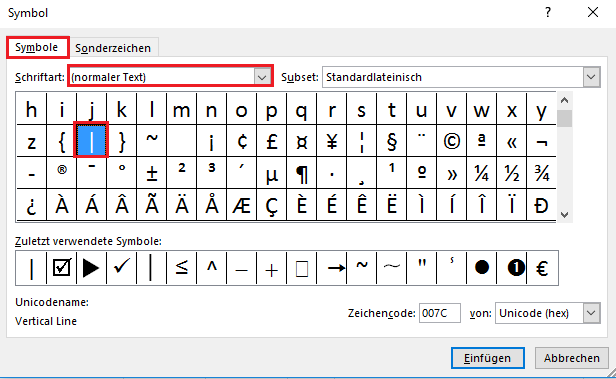The height and width of the screenshot is (379, 616).
Task: Choose the pound sterling £ symbol
Action: [x=271, y=141]
